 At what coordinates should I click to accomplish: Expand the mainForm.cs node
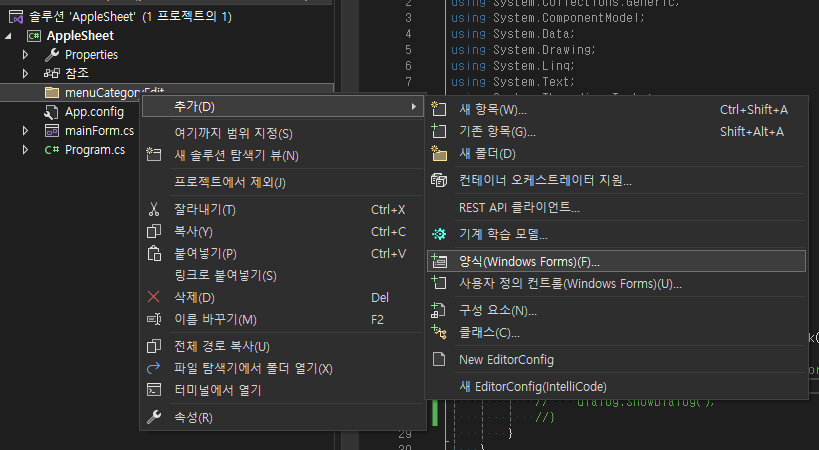point(25,131)
